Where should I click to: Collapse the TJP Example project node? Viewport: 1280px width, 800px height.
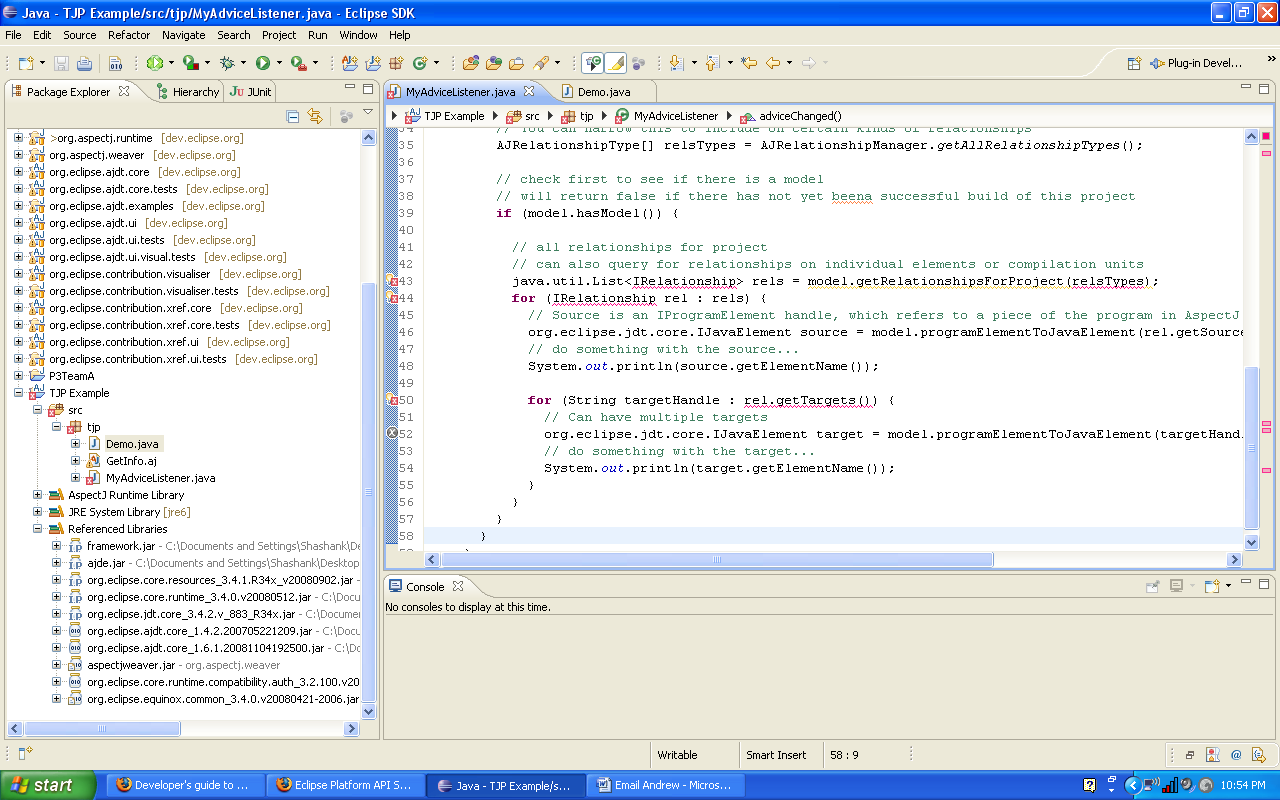(x=19, y=393)
